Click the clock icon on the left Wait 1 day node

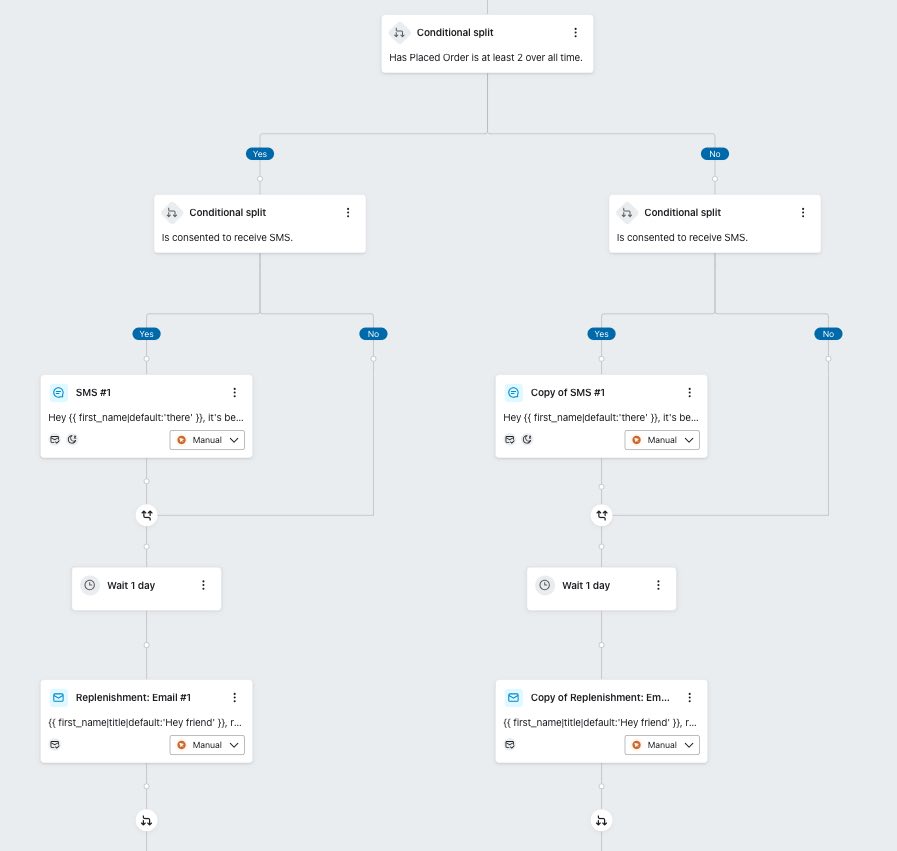pyautogui.click(x=89, y=585)
